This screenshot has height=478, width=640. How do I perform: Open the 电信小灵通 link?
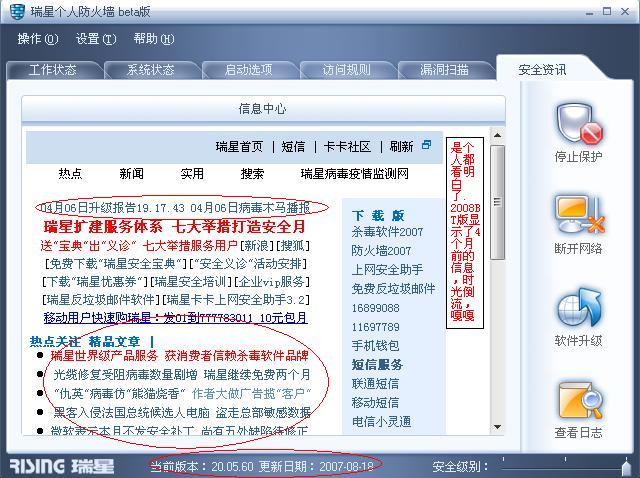click(381, 421)
